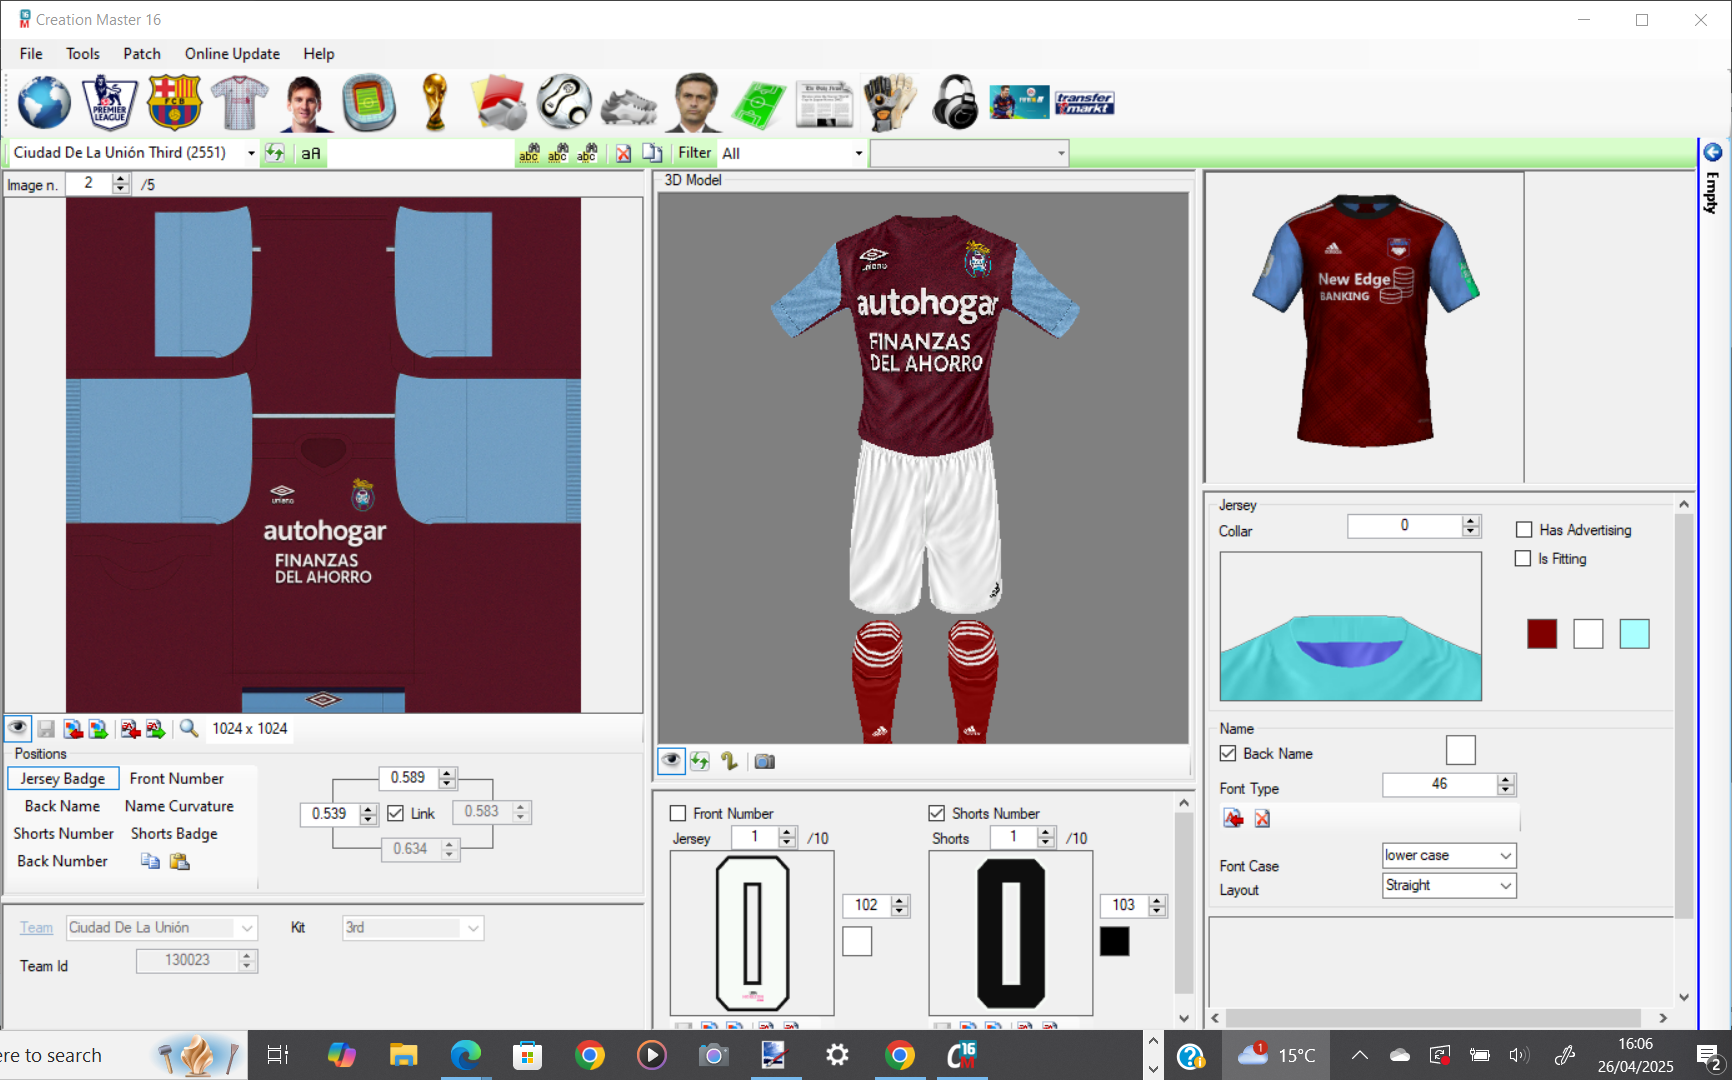Viewport: 1732px width, 1080px height.
Task: Select the Name Curvature position button
Action: (179, 806)
